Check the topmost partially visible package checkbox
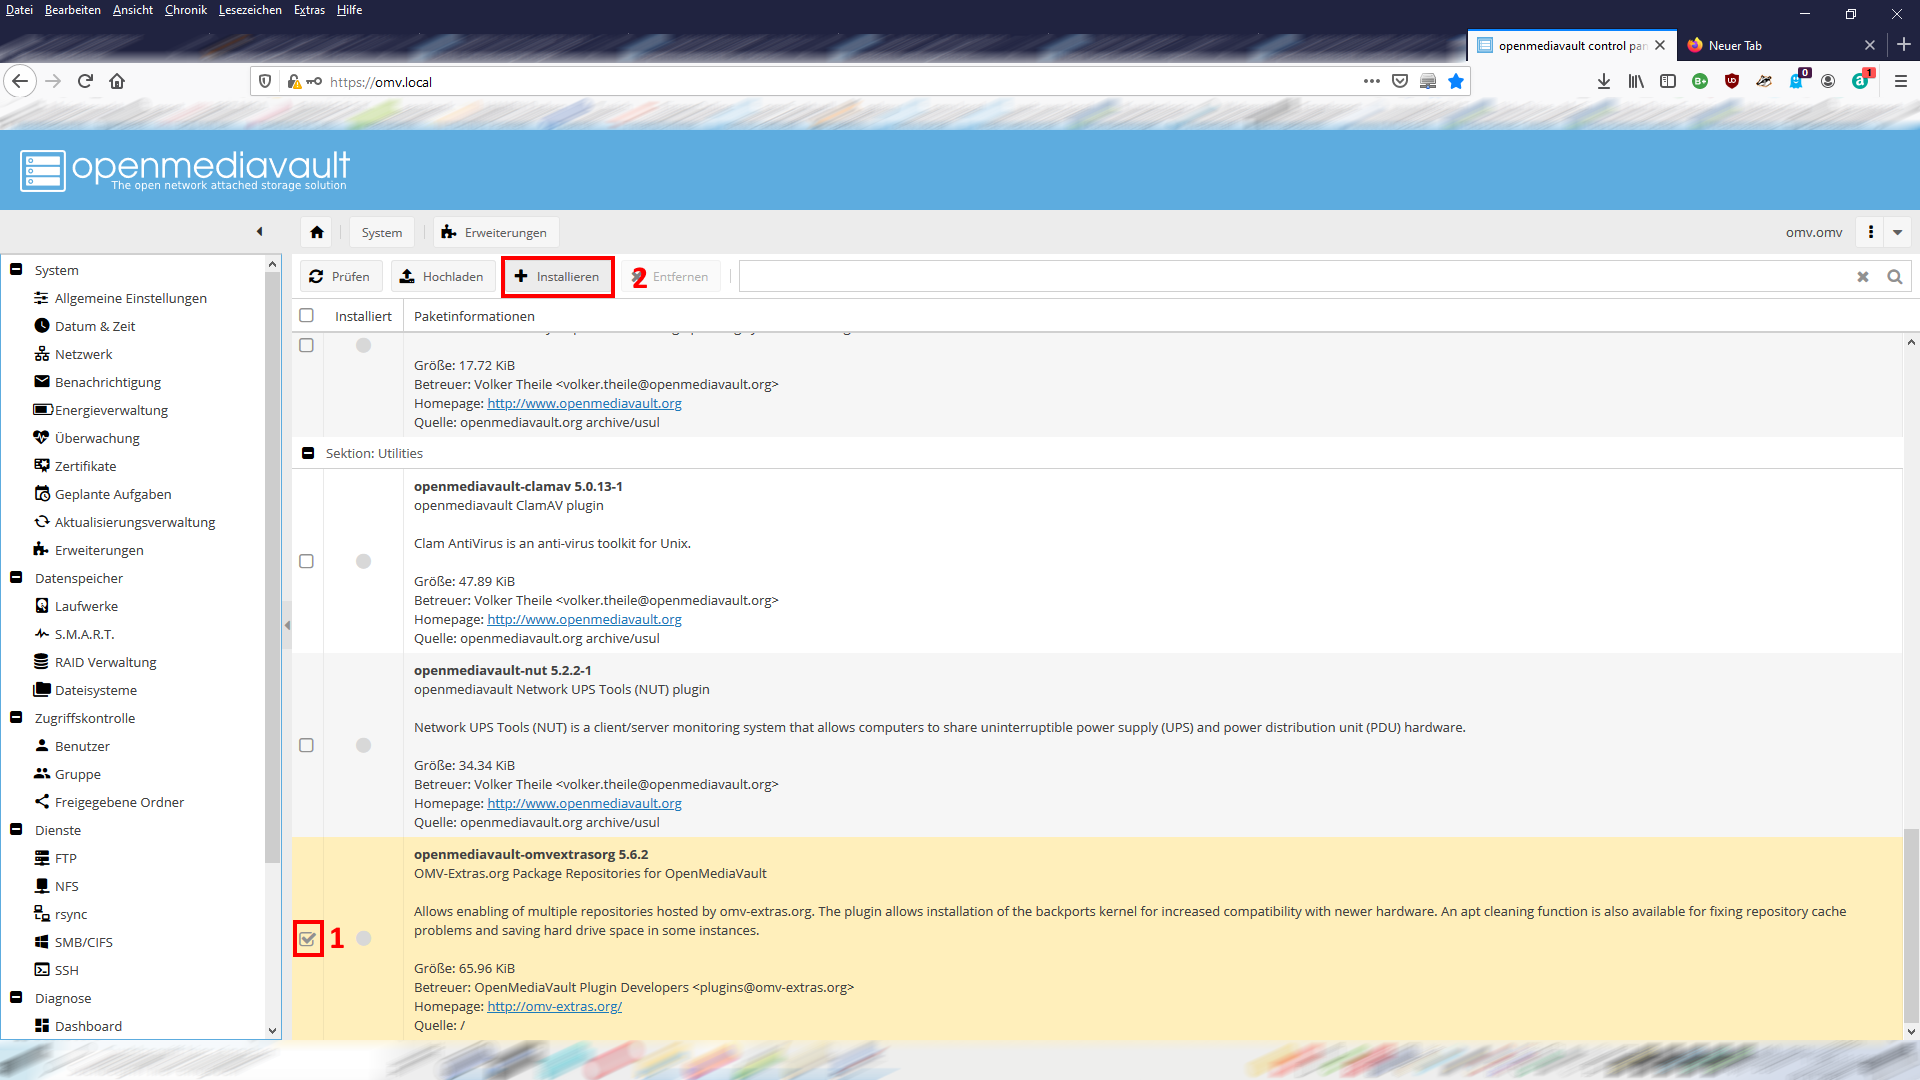The width and height of the screenshot is (1920, 1080). [x=307, y=345]
